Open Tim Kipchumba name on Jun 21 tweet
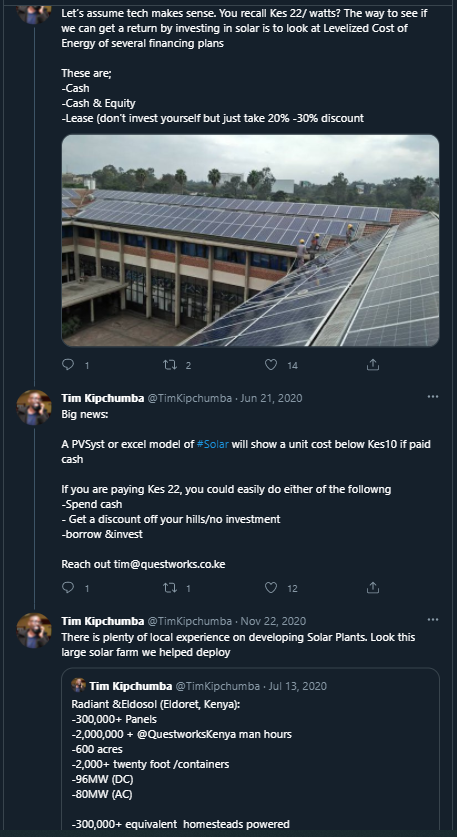 103,398
